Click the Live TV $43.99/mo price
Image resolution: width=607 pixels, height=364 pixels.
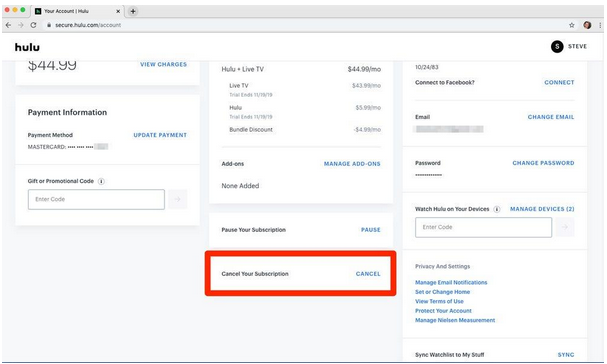(x=366, y=86)
